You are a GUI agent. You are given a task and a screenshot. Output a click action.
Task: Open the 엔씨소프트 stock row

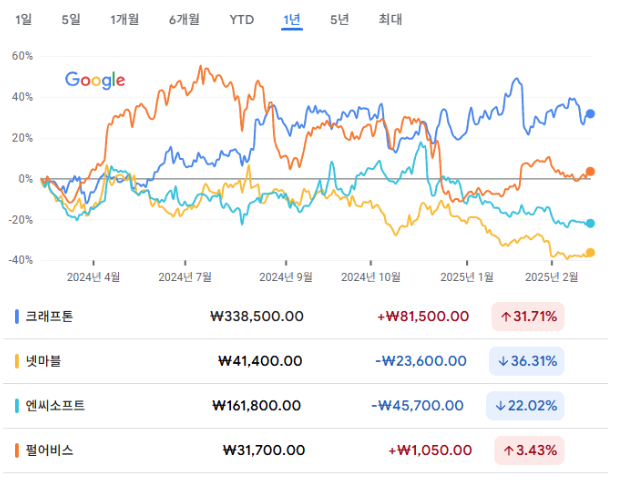click(306, 406)
